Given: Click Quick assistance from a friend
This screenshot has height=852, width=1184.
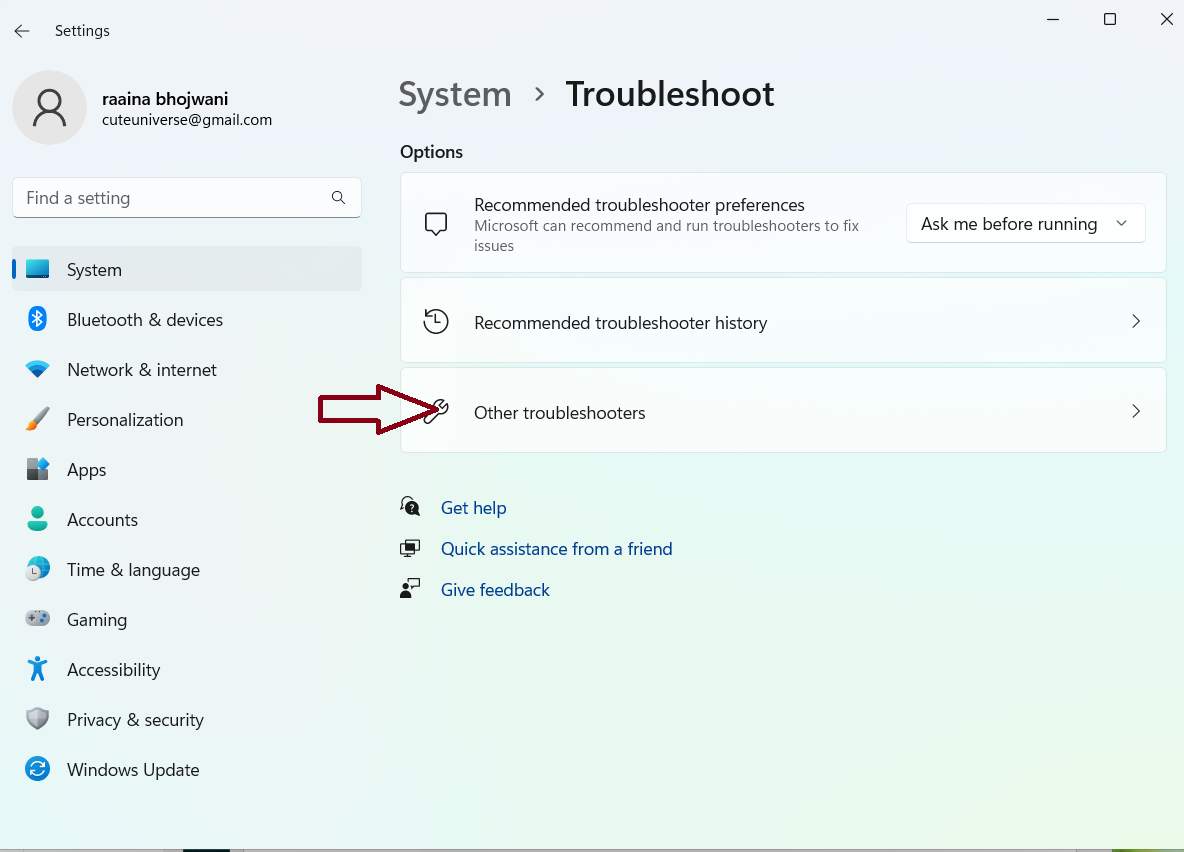Looking at the screenshot, I should tap(556, 549).
